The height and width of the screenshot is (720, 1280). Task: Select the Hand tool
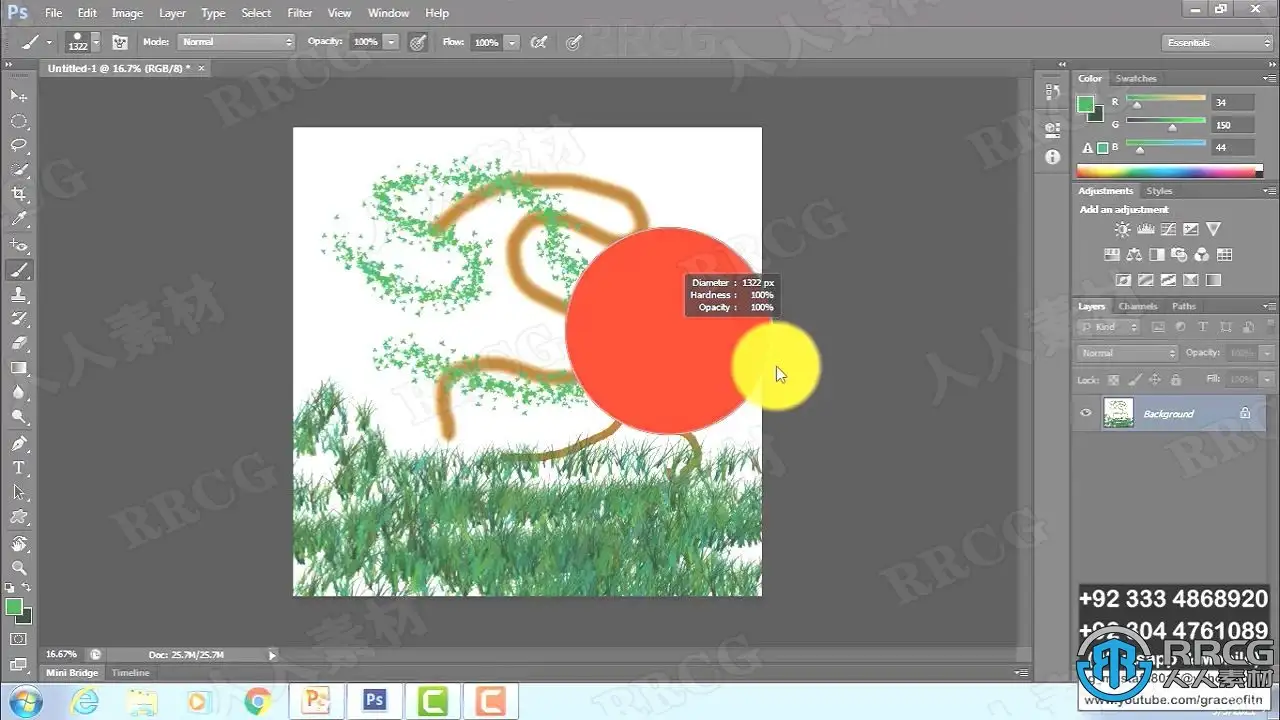pyautogui.click(x=18, y=544)
